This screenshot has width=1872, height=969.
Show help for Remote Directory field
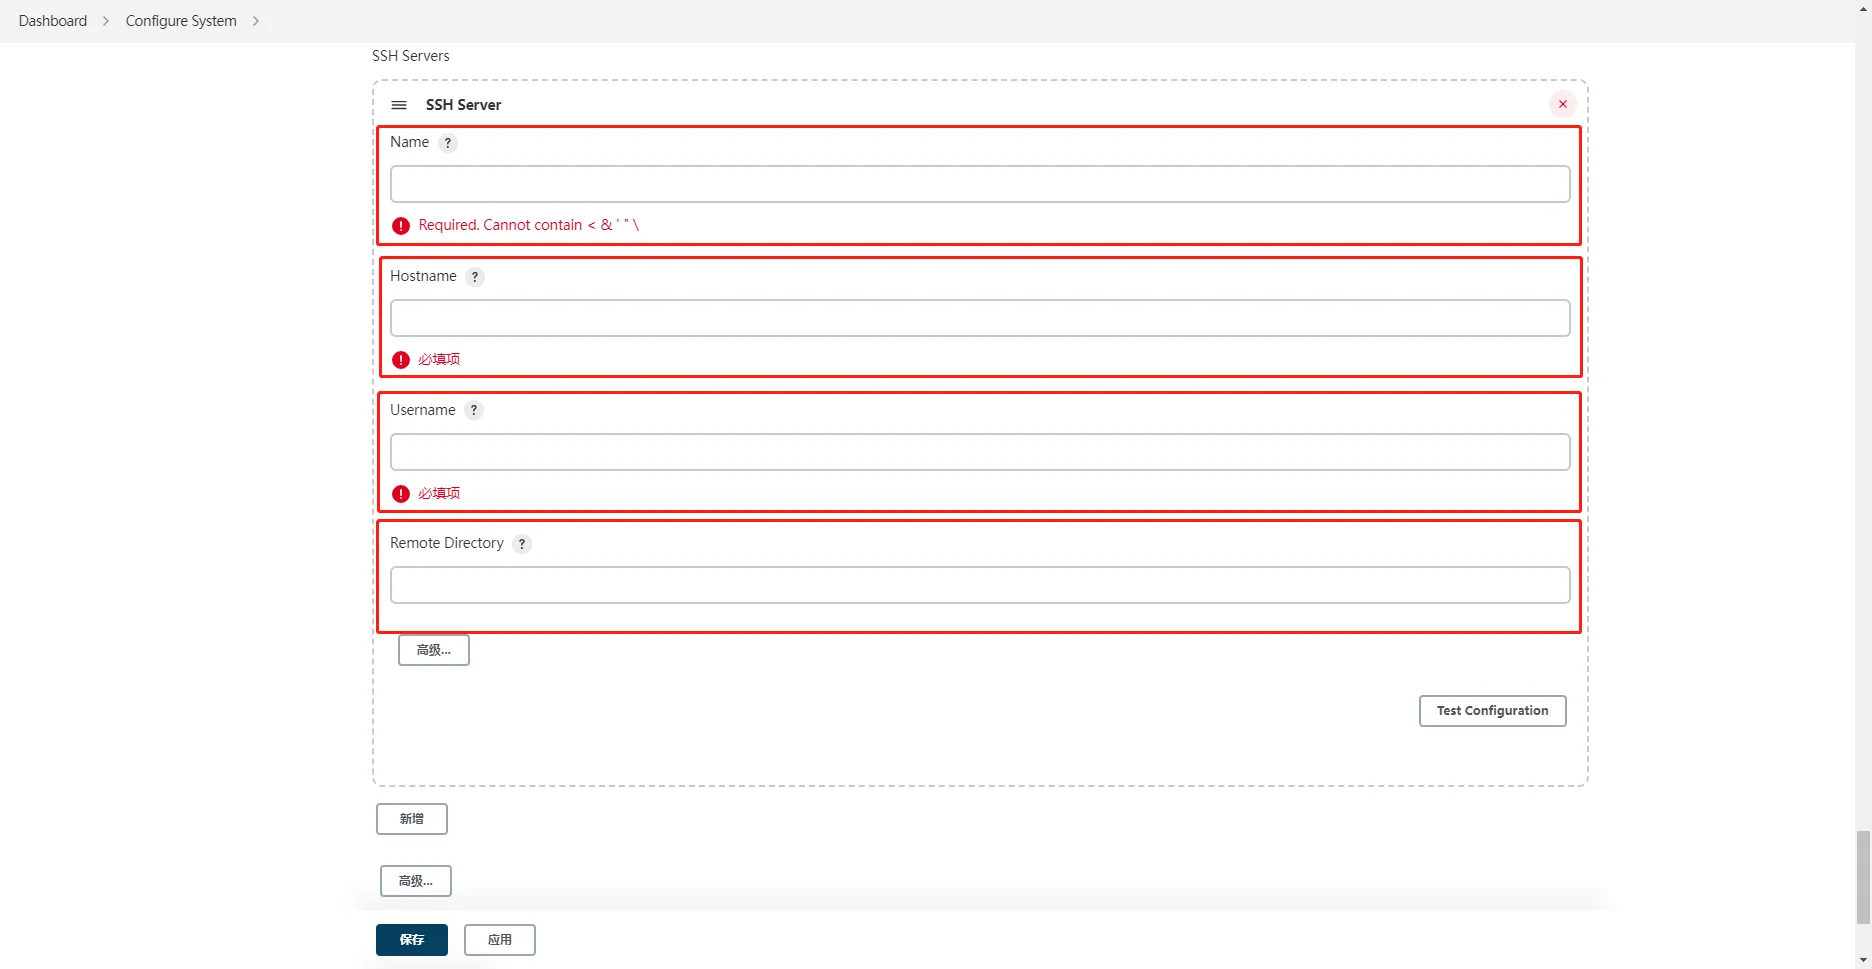522,544
